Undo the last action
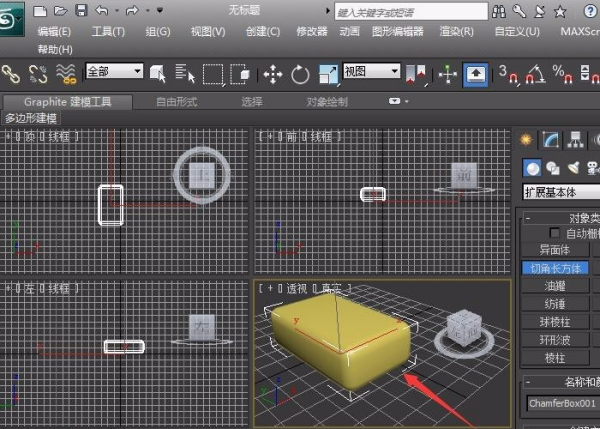600x429 pixels. (x=102, y=11)
